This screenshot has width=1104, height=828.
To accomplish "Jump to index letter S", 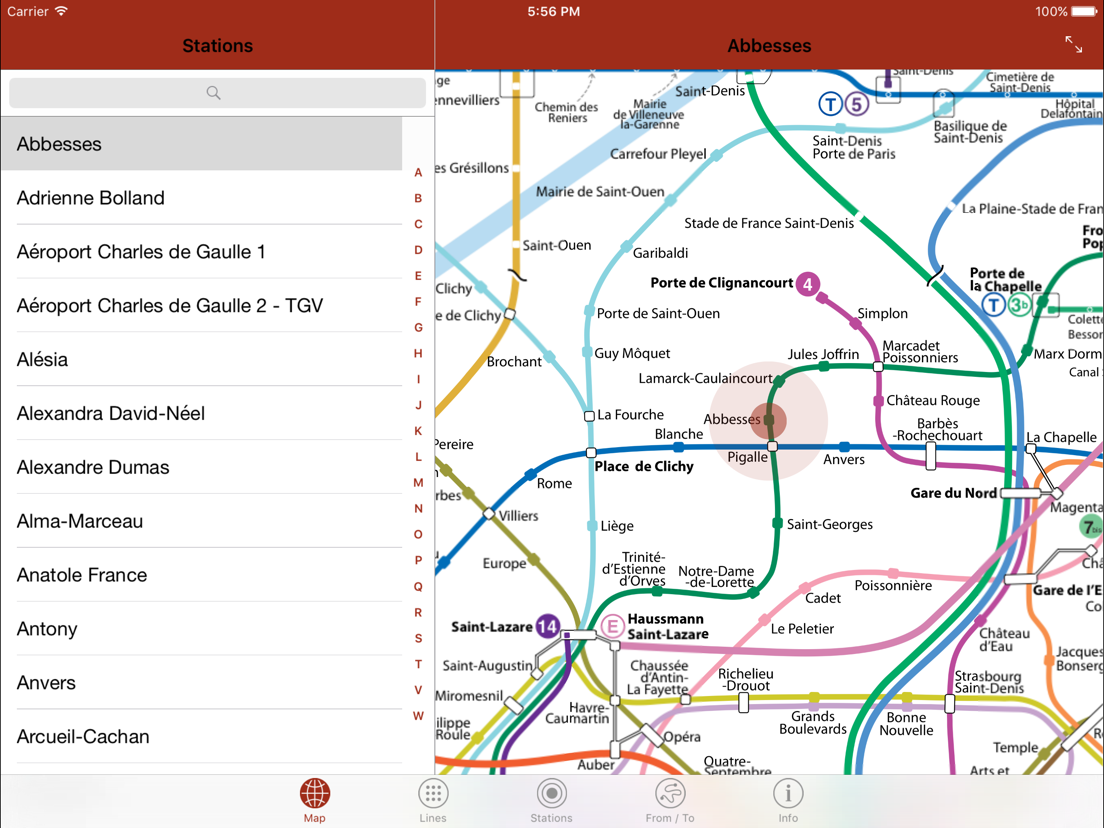I will click(418, 638).
